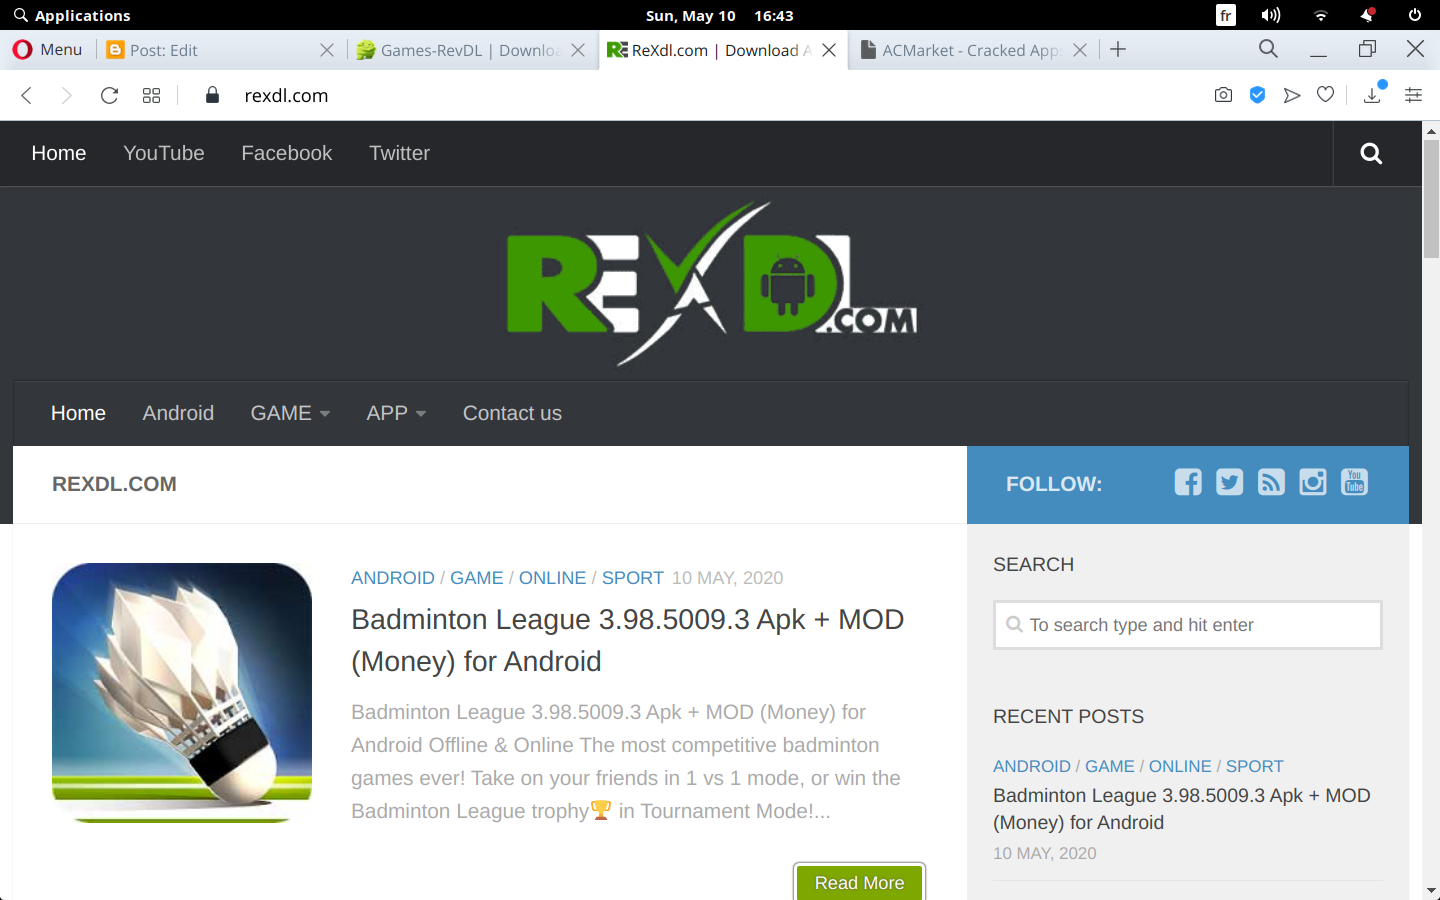Screen dimensions: 1440x900
Task: Bookmark page with the heart icon
Action: click(1325, 95)
